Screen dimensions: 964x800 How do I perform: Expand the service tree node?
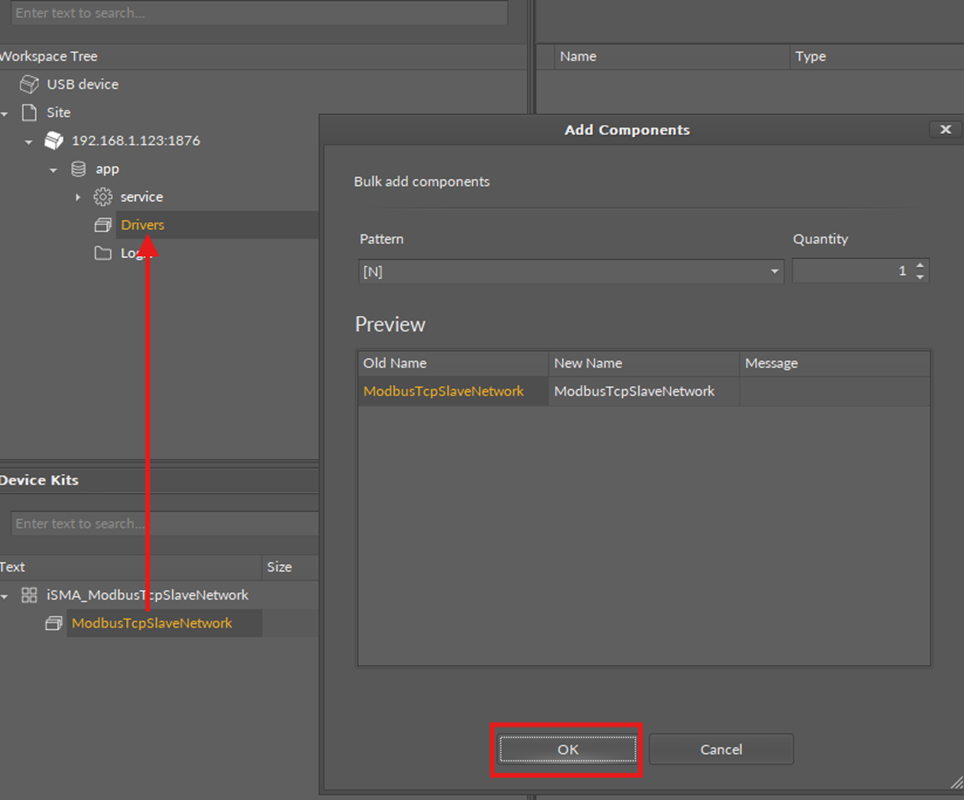77,197
